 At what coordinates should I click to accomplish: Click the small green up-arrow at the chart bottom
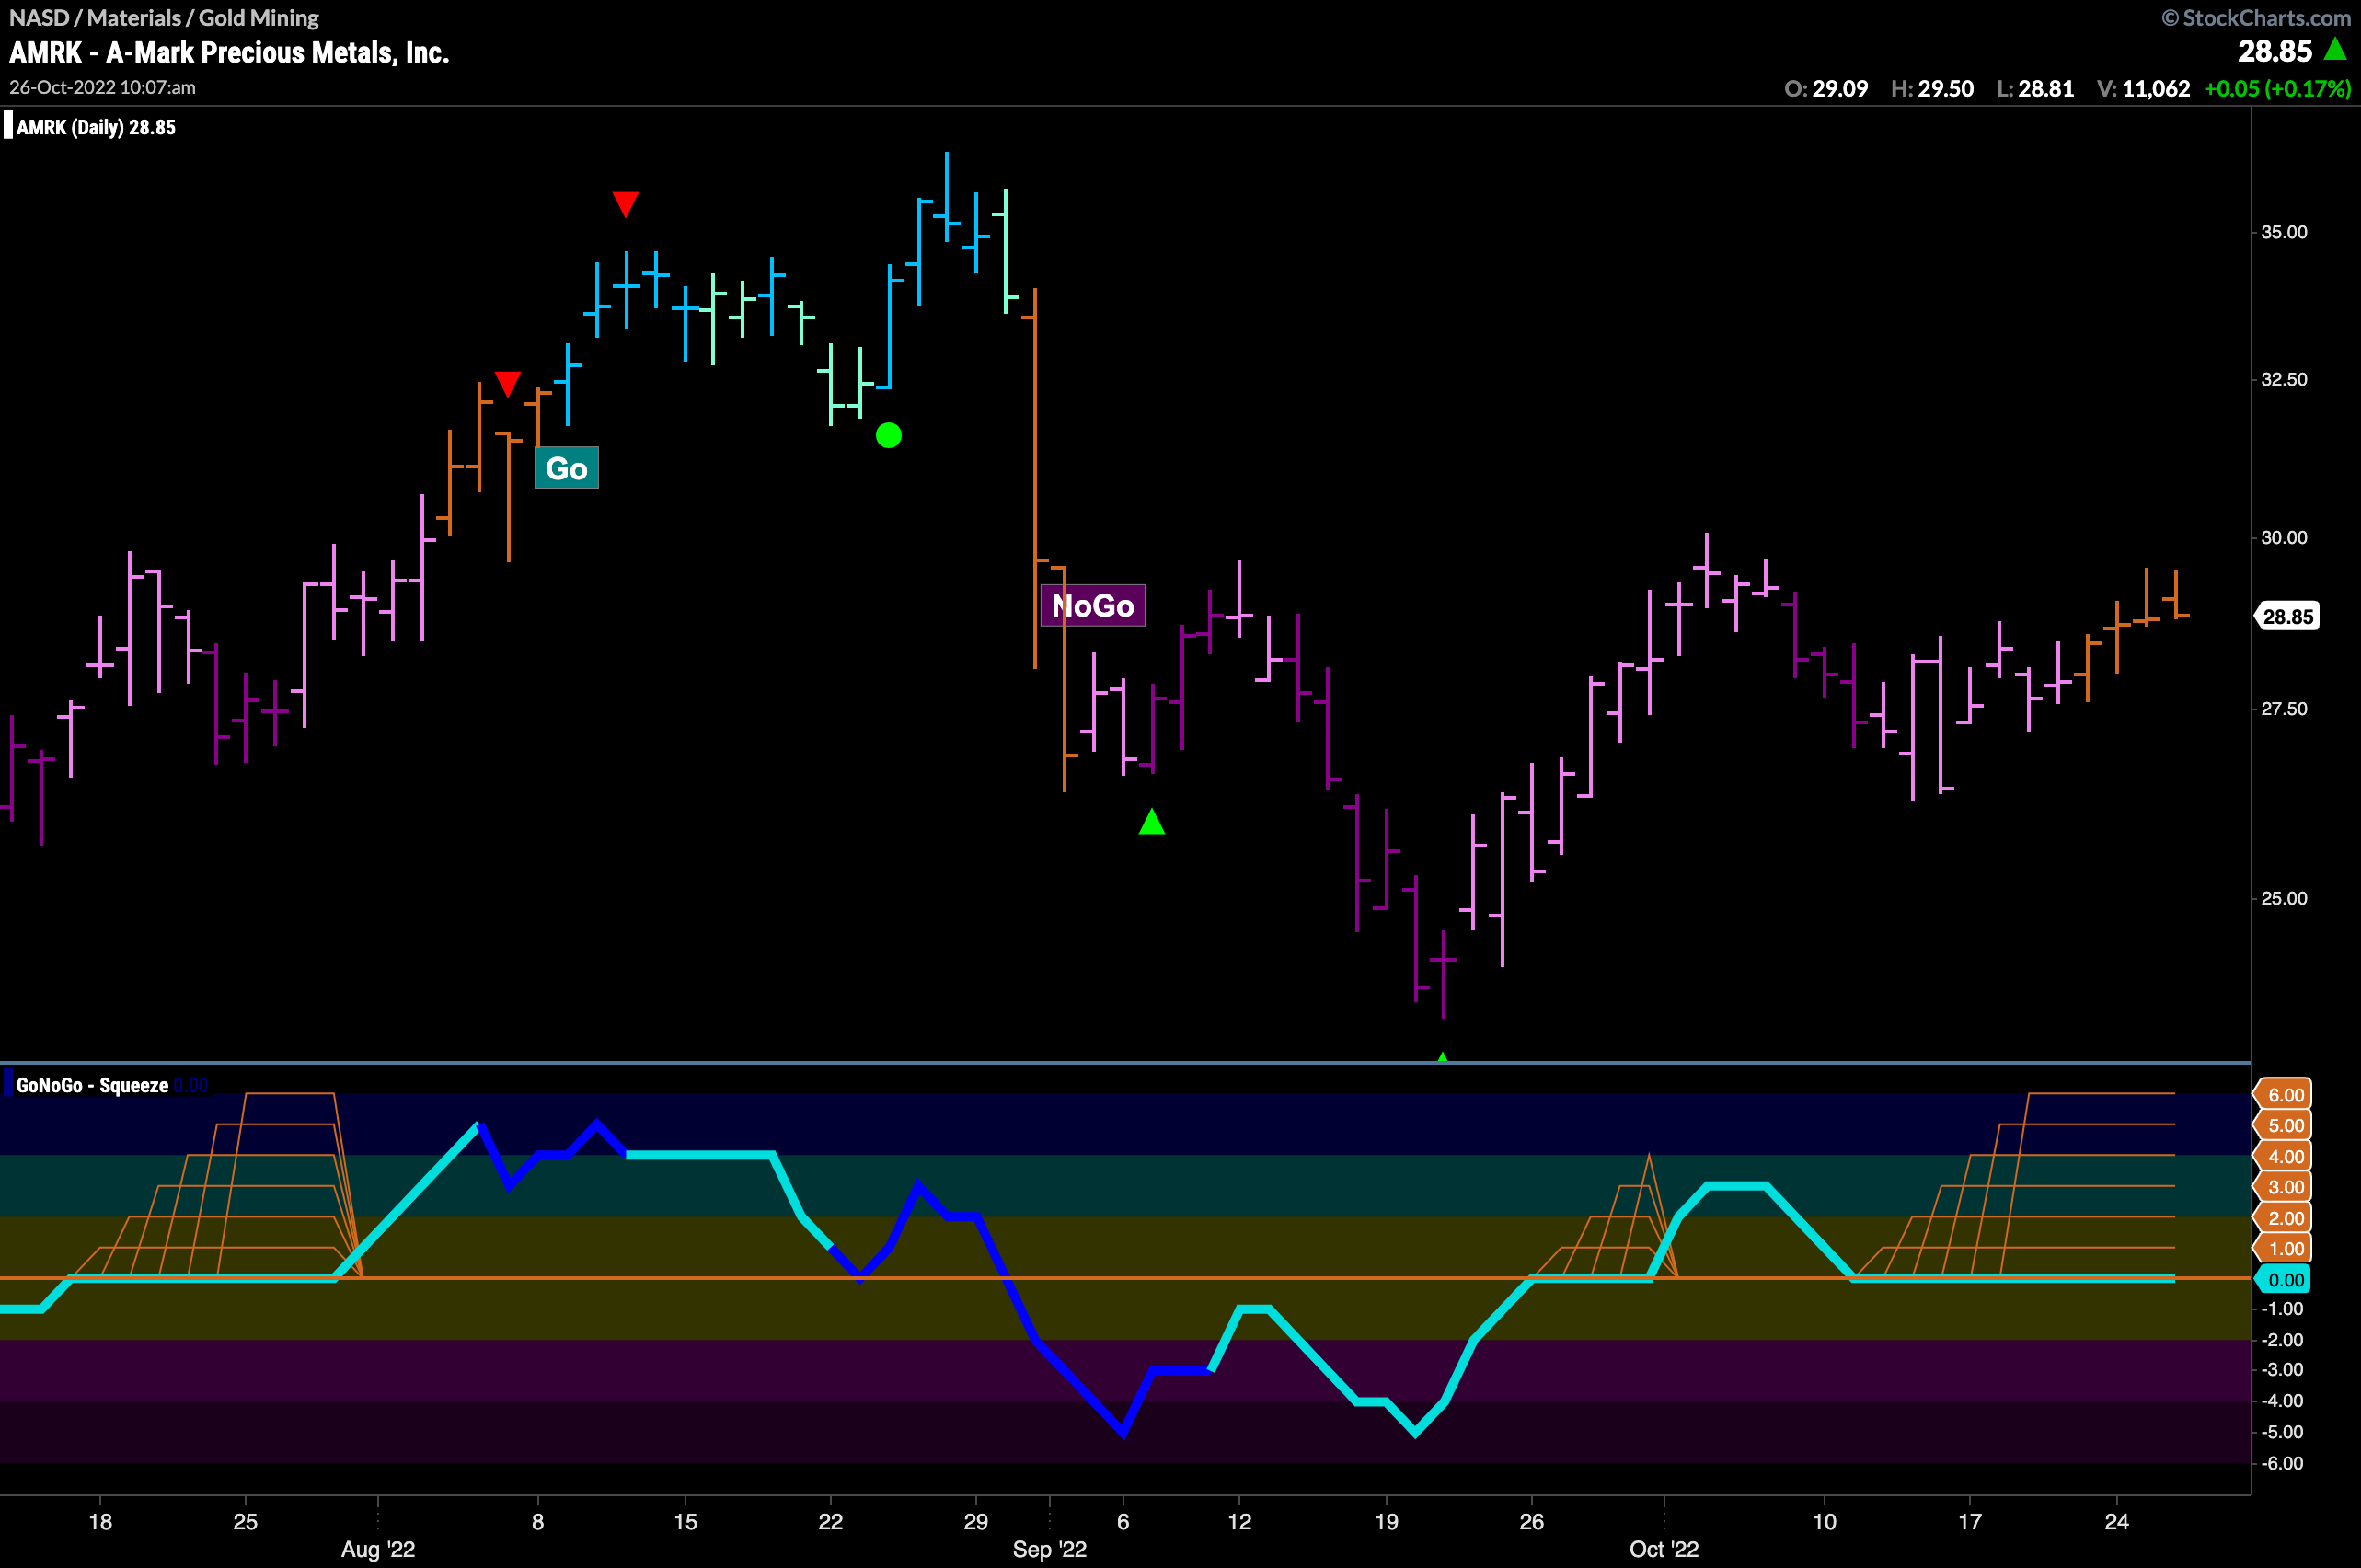pos(1442,1057)
